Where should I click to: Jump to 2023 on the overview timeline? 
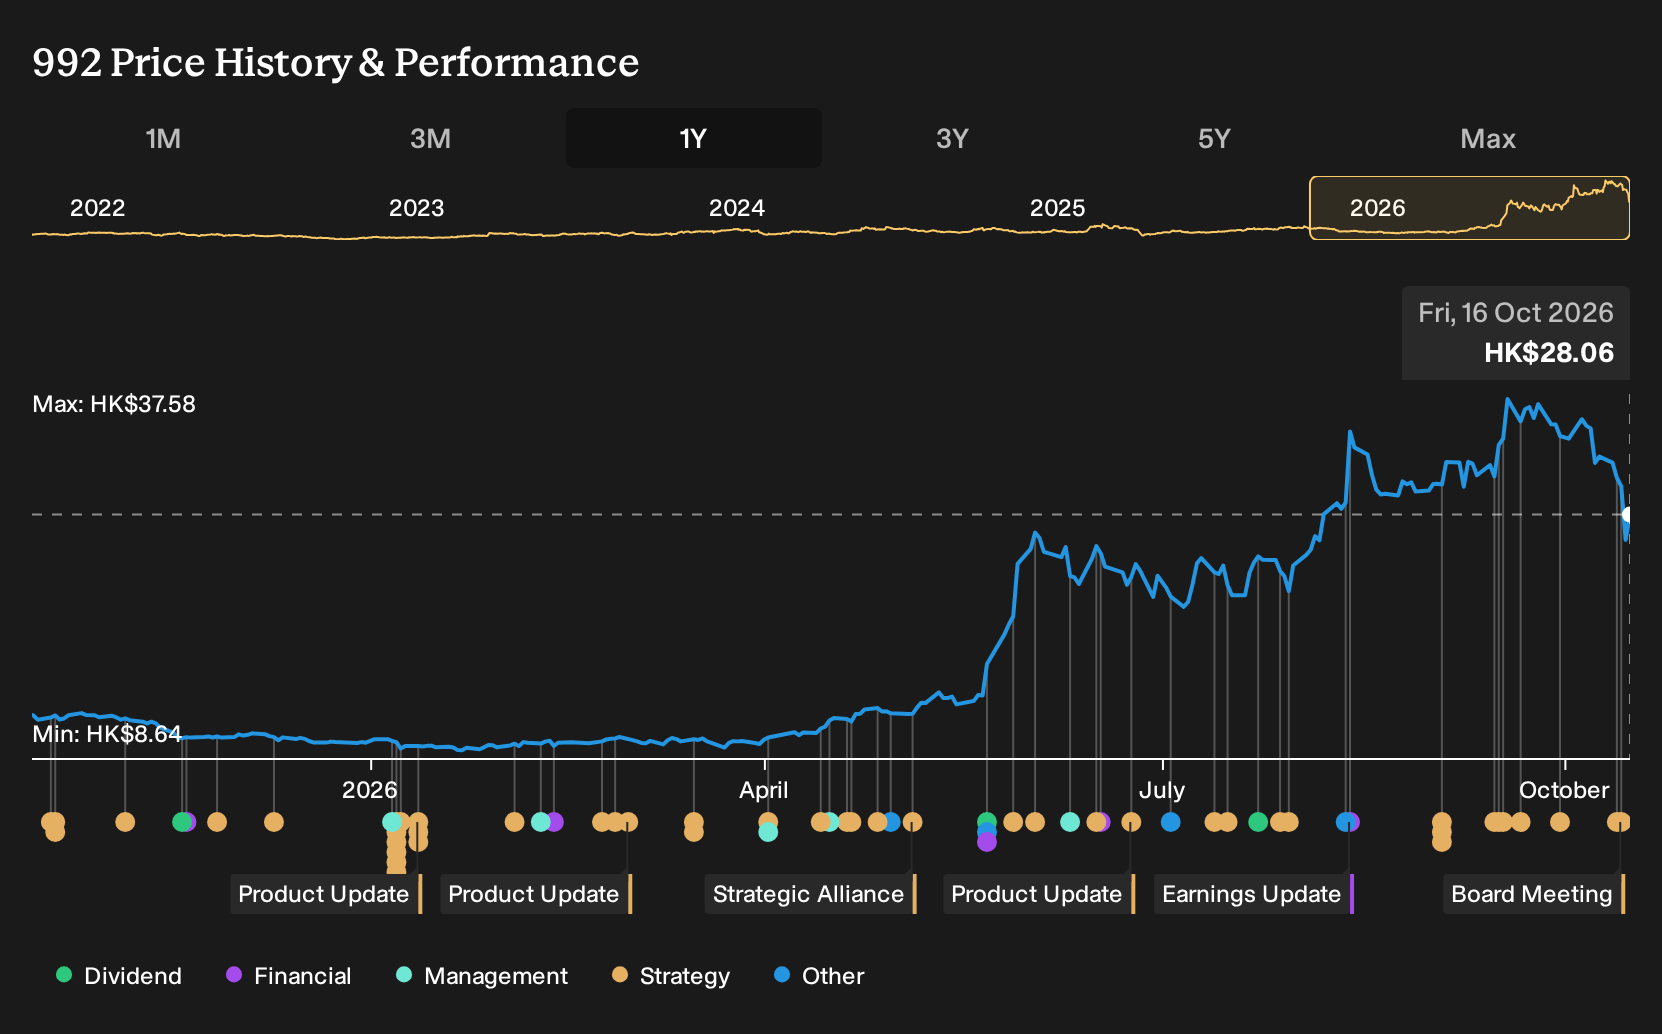point(416,208)
